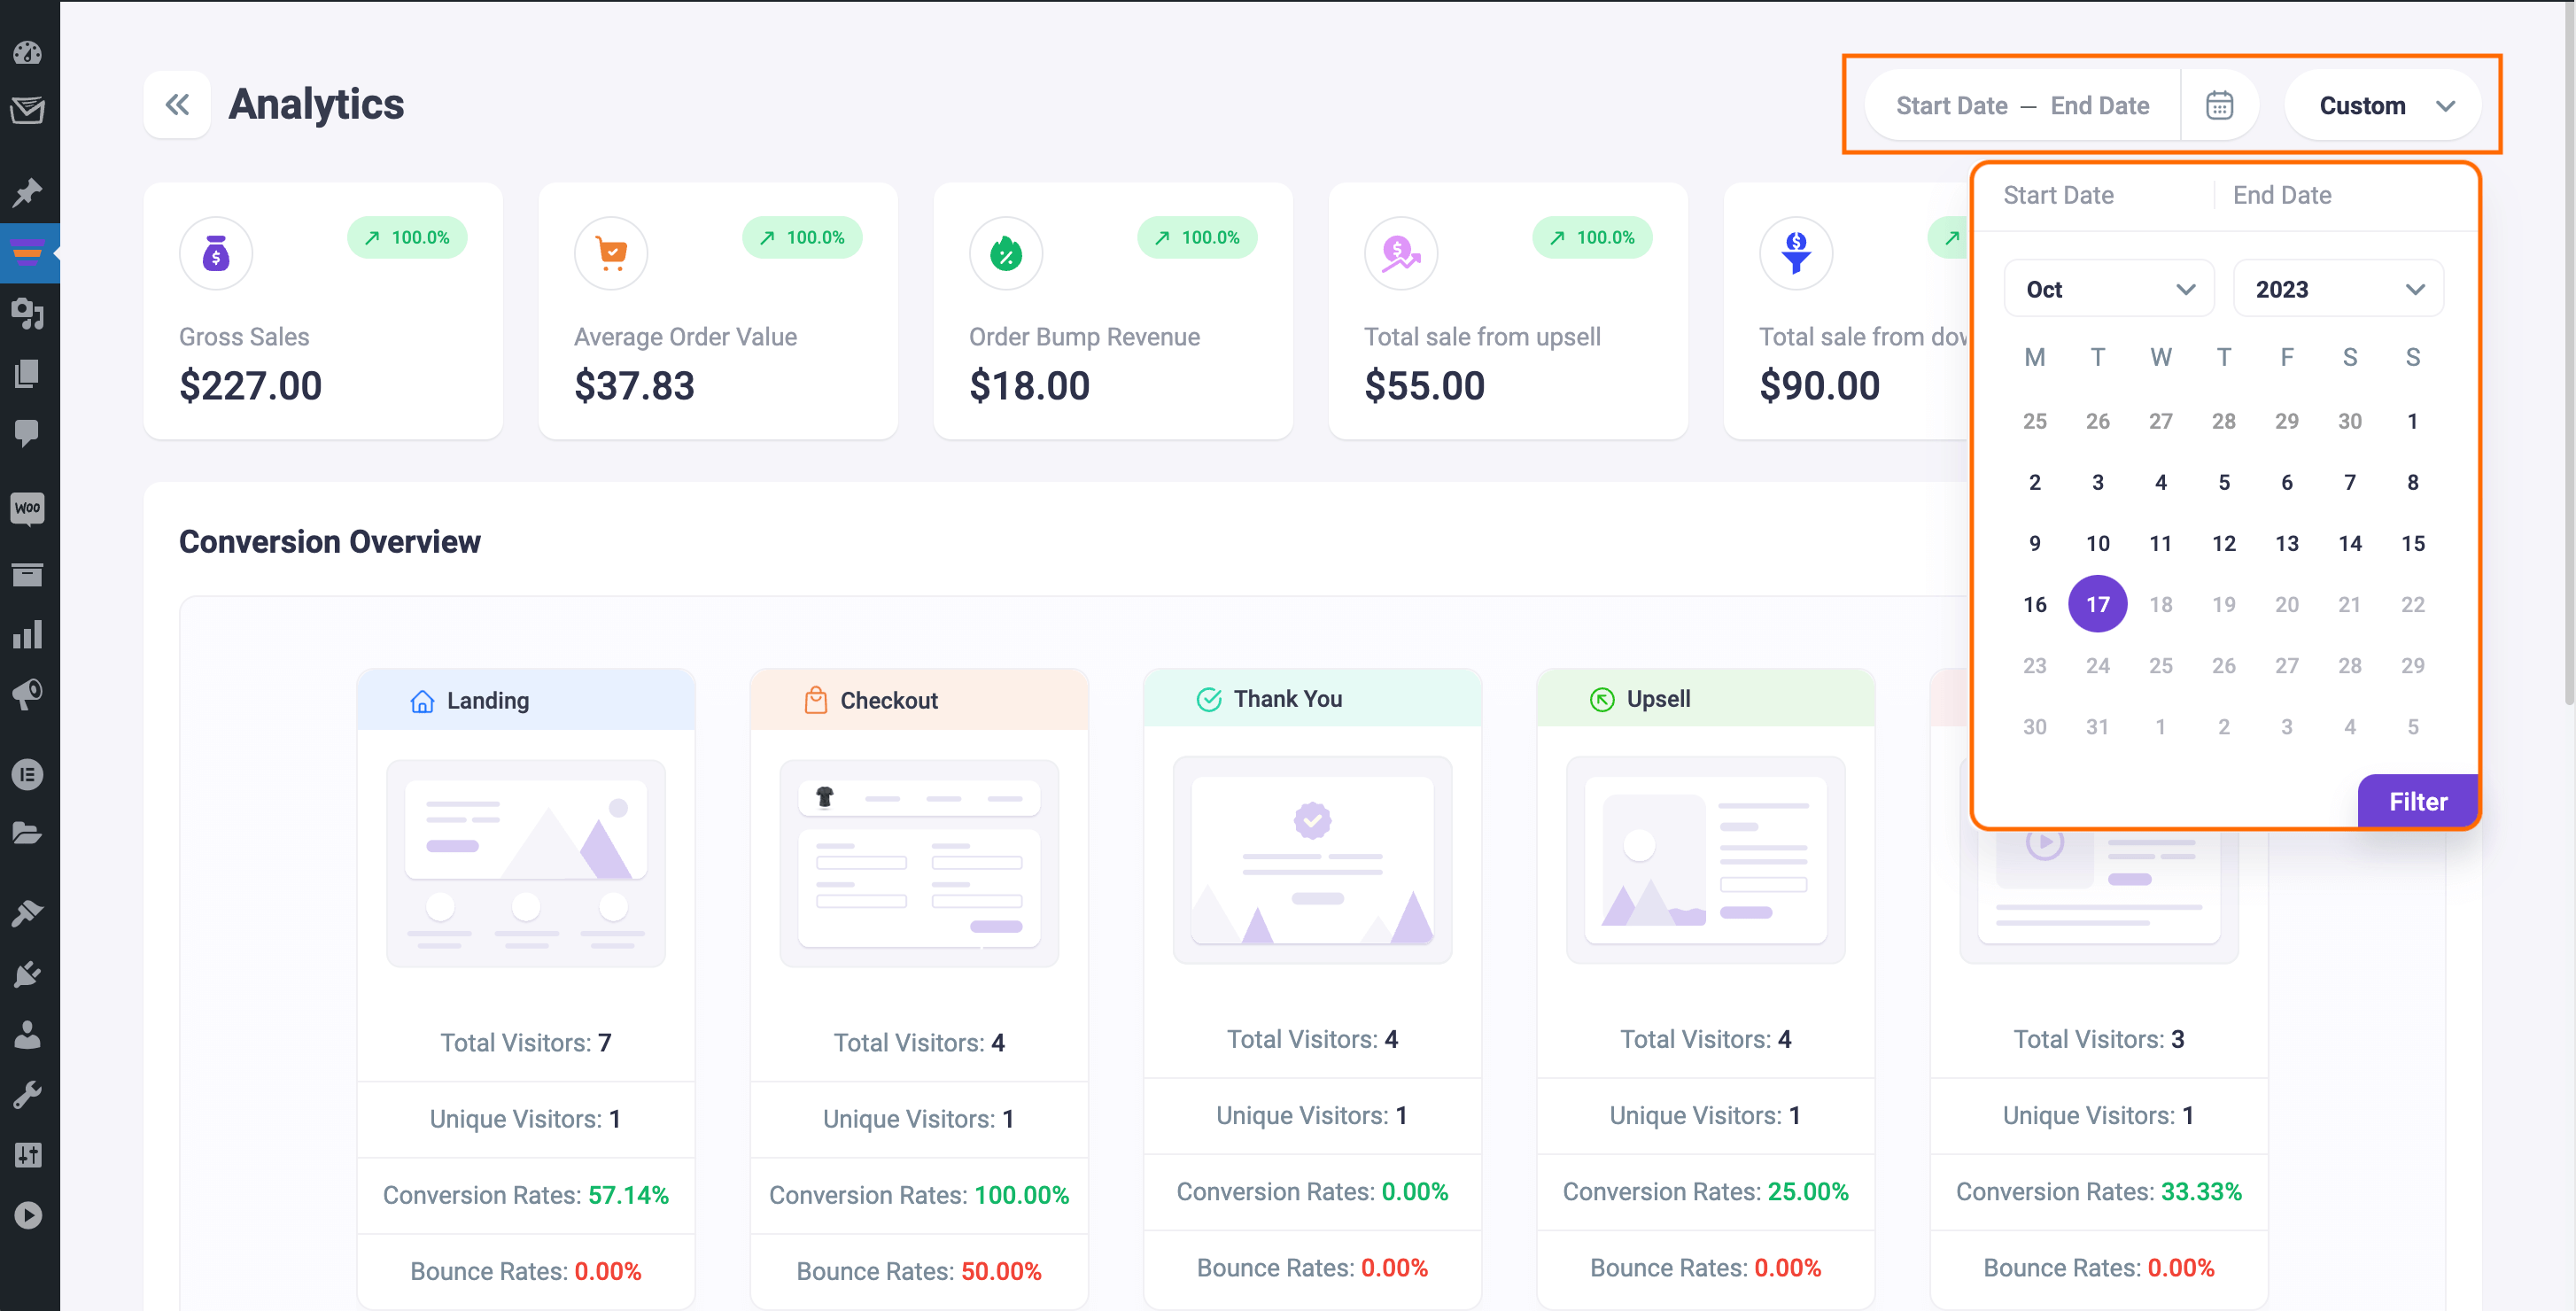Click the Average Order Value $37.83 amount
Screen dimensions: 2576x1311
[x=634, y=386]
